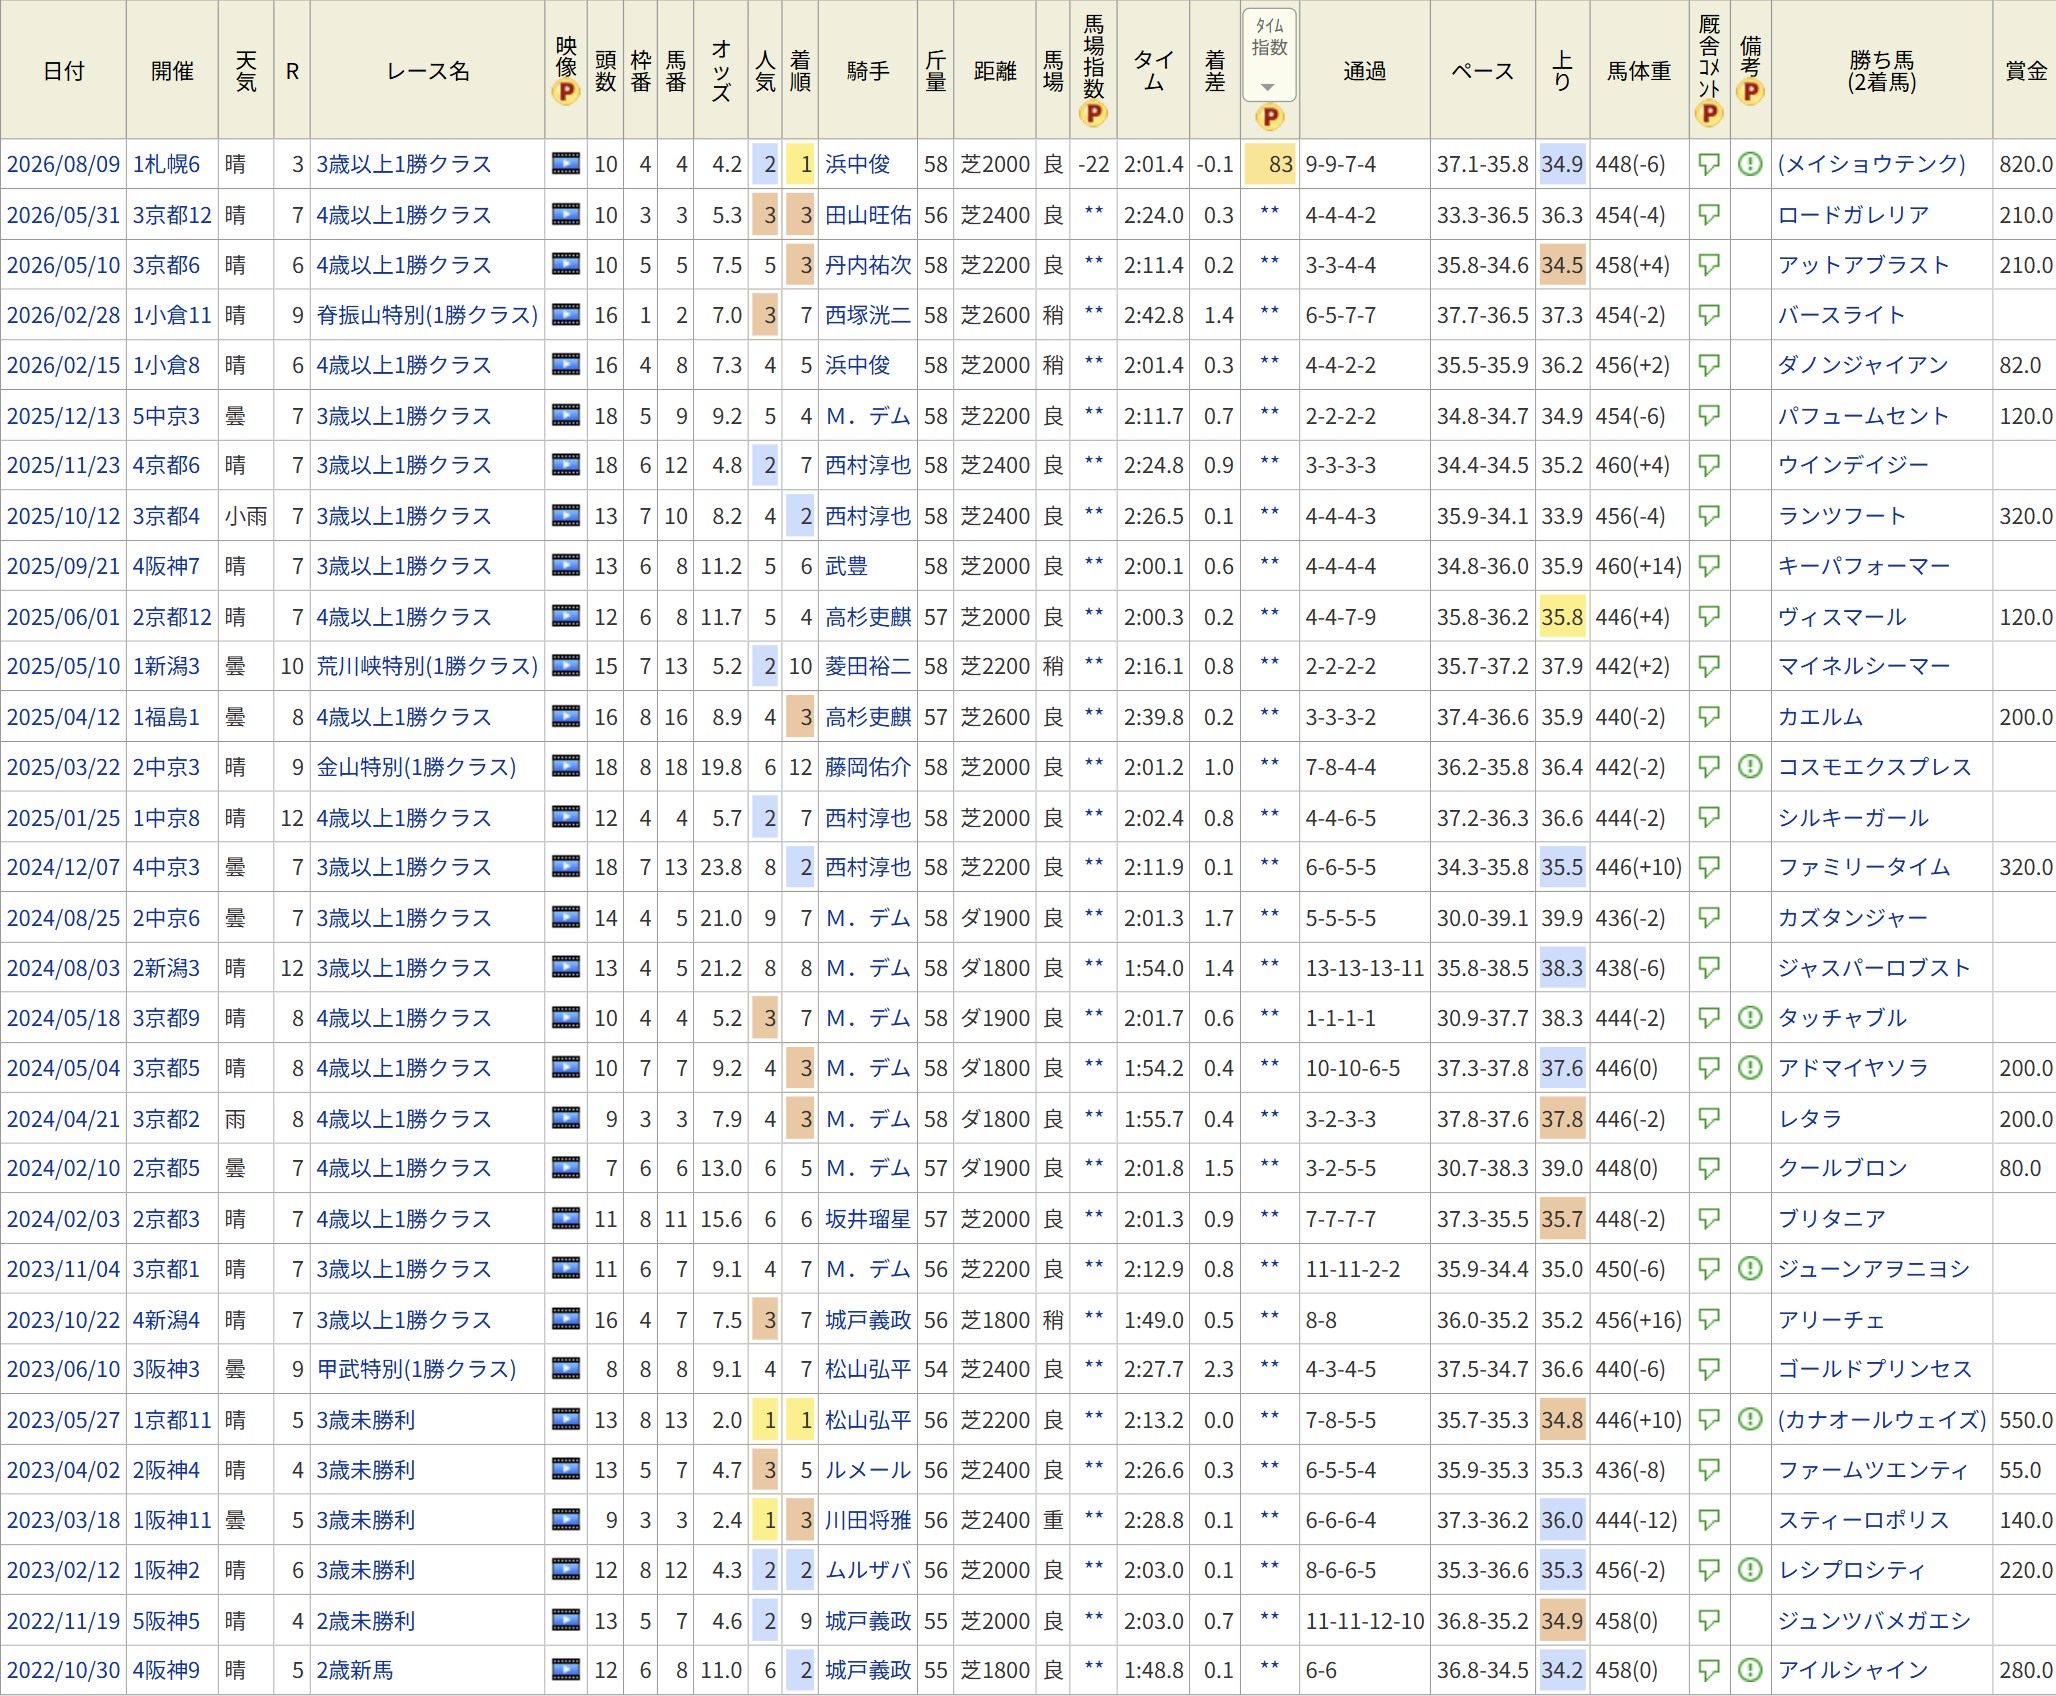Click the レース名 column header
2056x1696 pixels.
427,70
